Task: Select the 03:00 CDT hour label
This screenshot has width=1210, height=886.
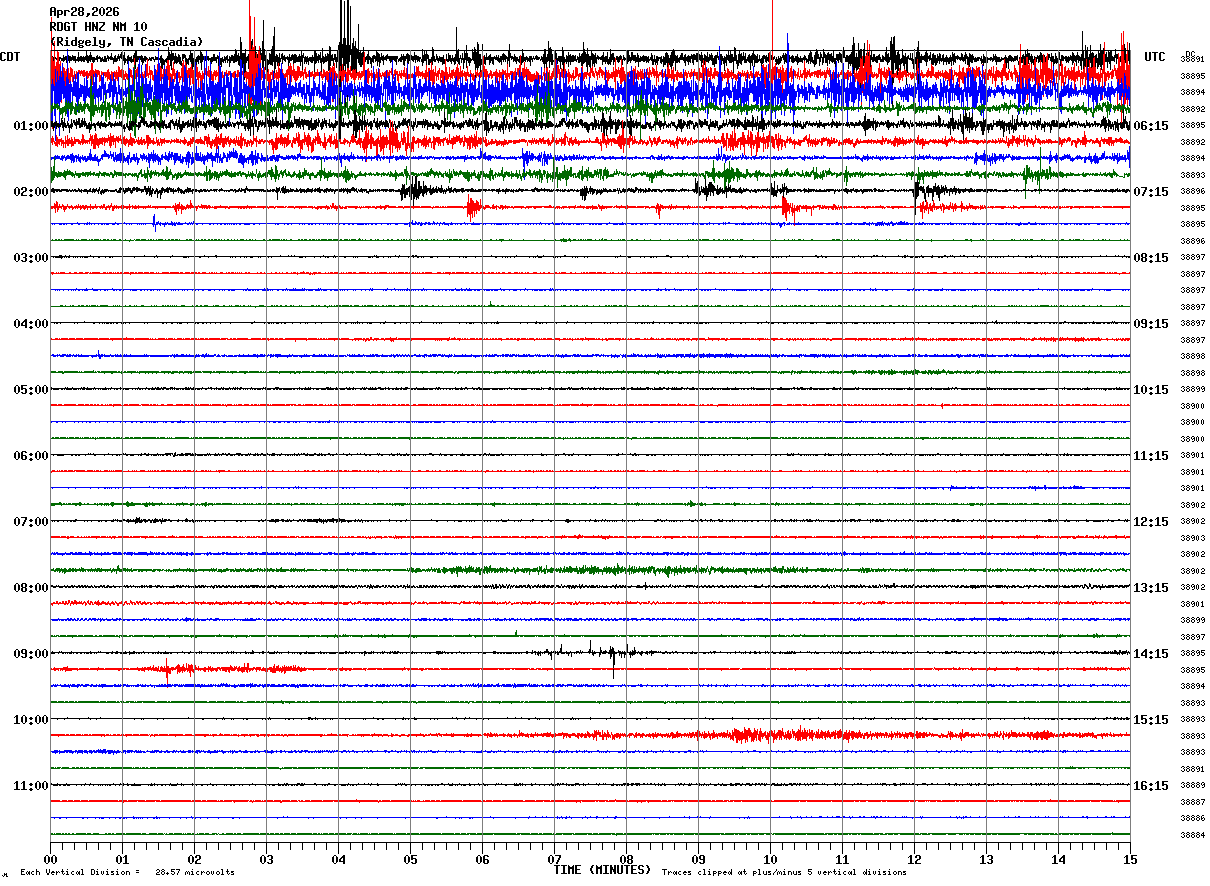Action: click(31, 258)
